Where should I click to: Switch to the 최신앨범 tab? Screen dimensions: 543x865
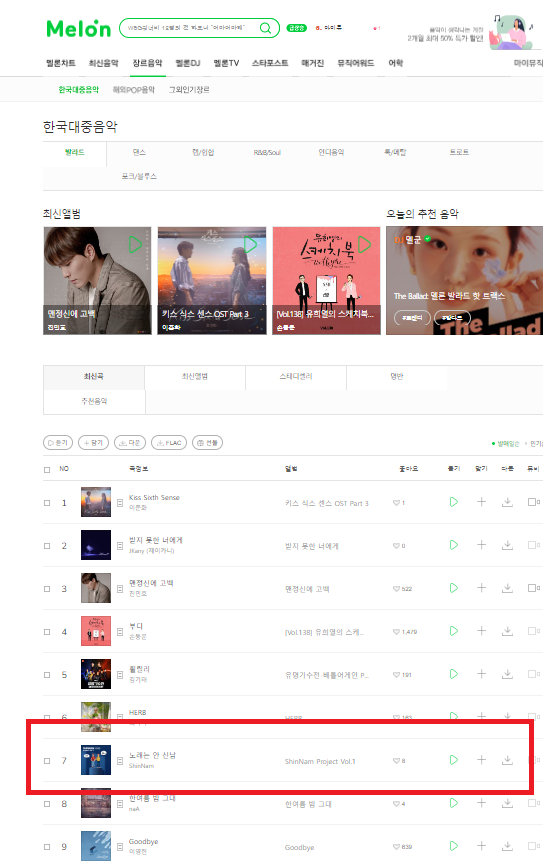195,376
